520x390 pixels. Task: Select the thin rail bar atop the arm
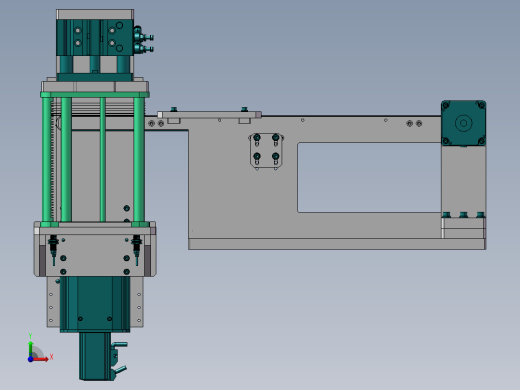(x=209, y=115)
